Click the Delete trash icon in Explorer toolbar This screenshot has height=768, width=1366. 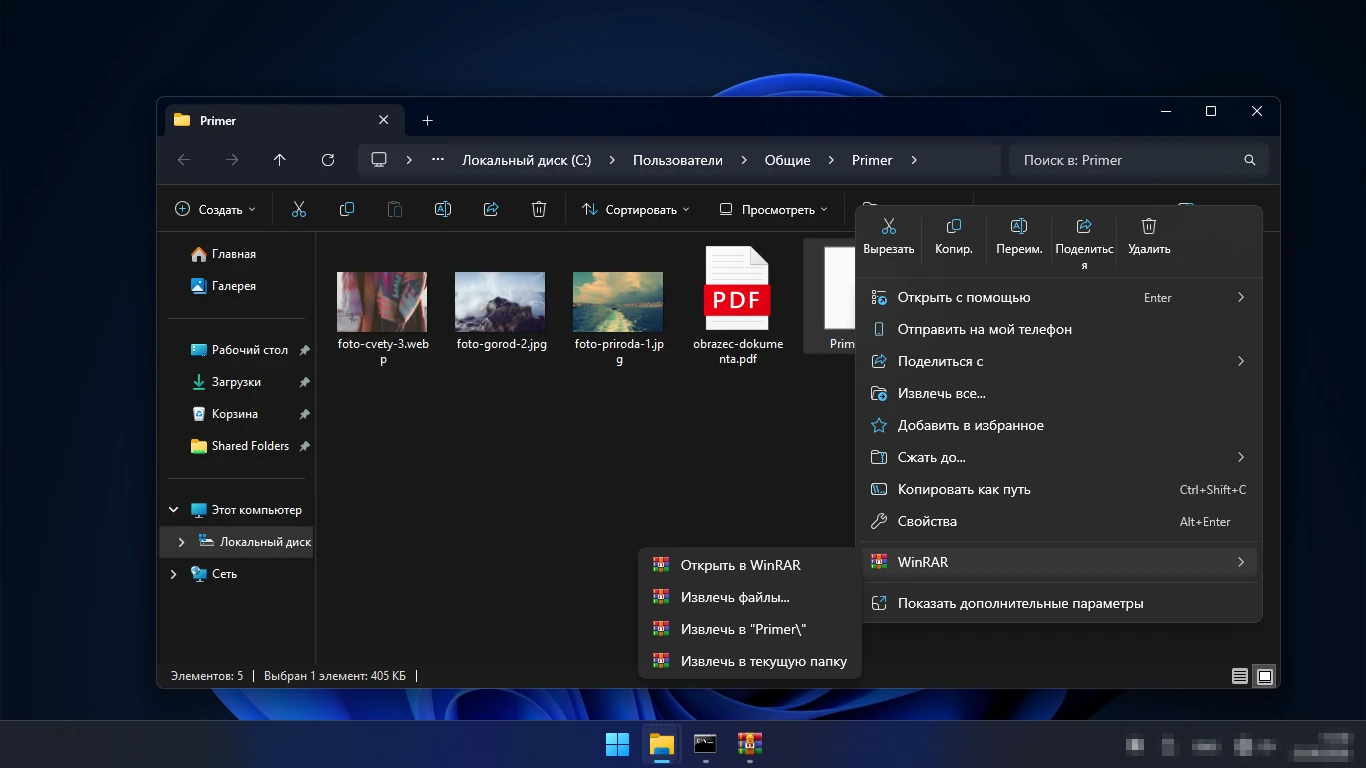pyautogui.click(x=539, y=209)
